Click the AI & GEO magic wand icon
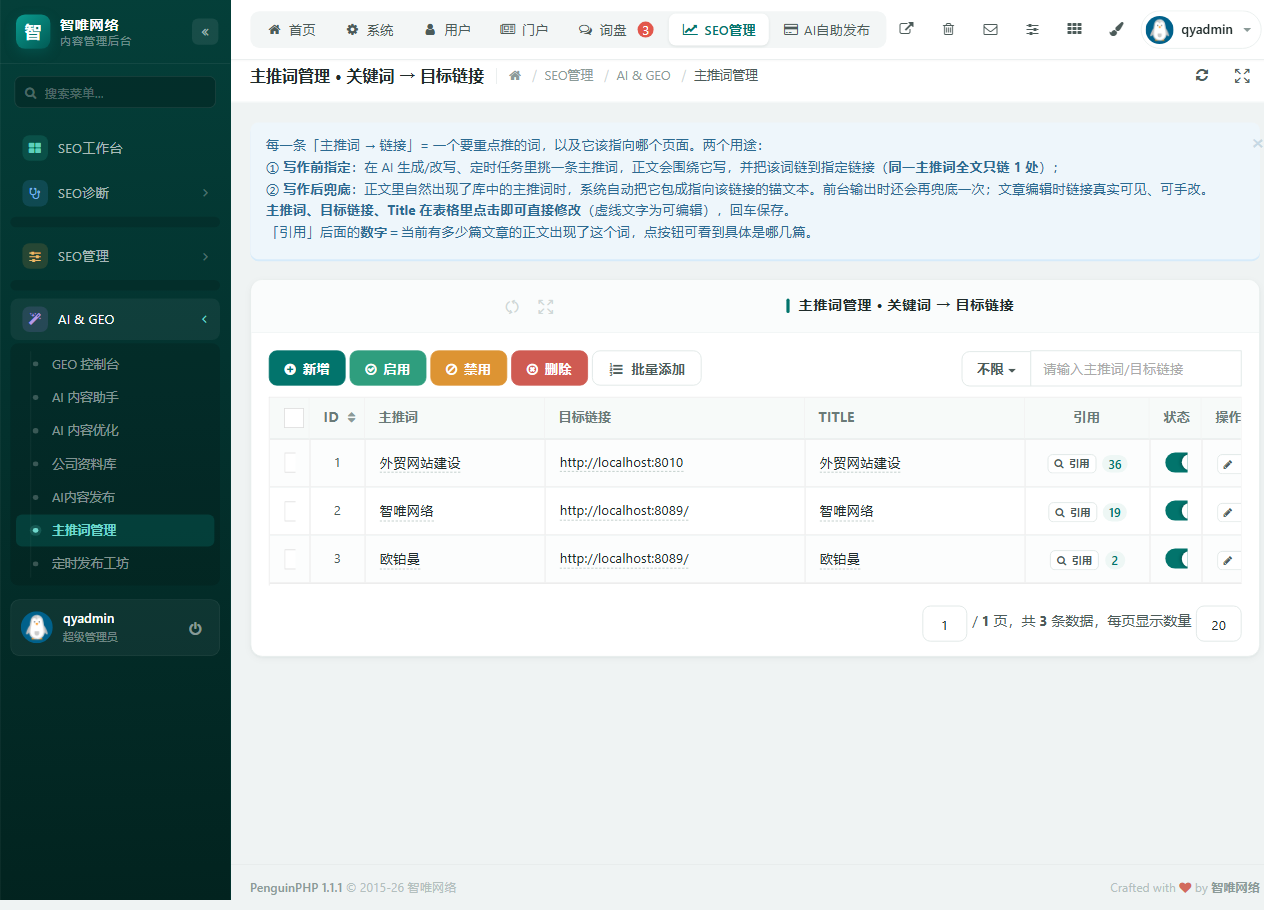Screen dimensions: 1264x910 point(36,319)
